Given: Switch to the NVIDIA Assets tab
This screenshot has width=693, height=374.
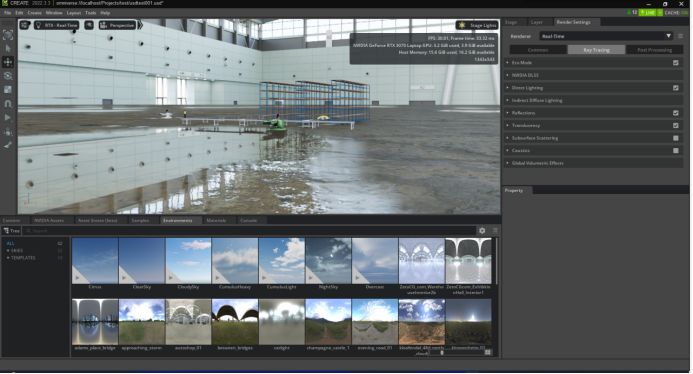Looking at the screenshot, I should pyautogui.click(x=49, y=220).
